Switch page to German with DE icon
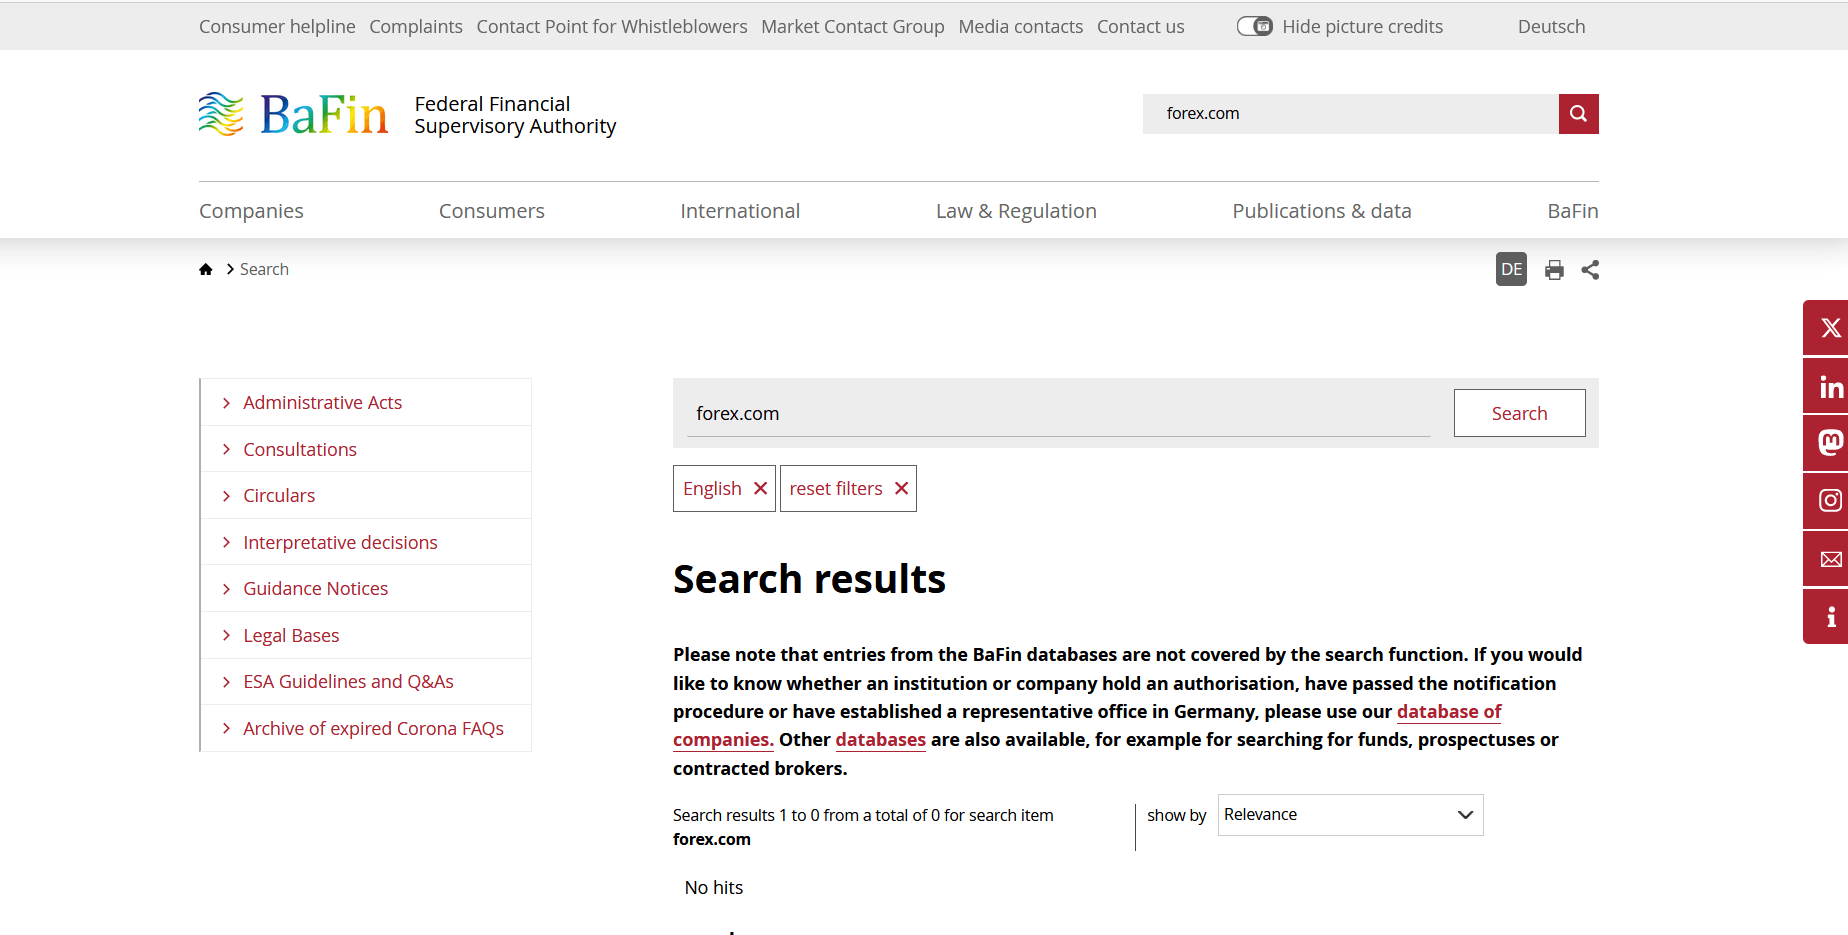The image size is (1848, 935). (x=1511, y=269)
